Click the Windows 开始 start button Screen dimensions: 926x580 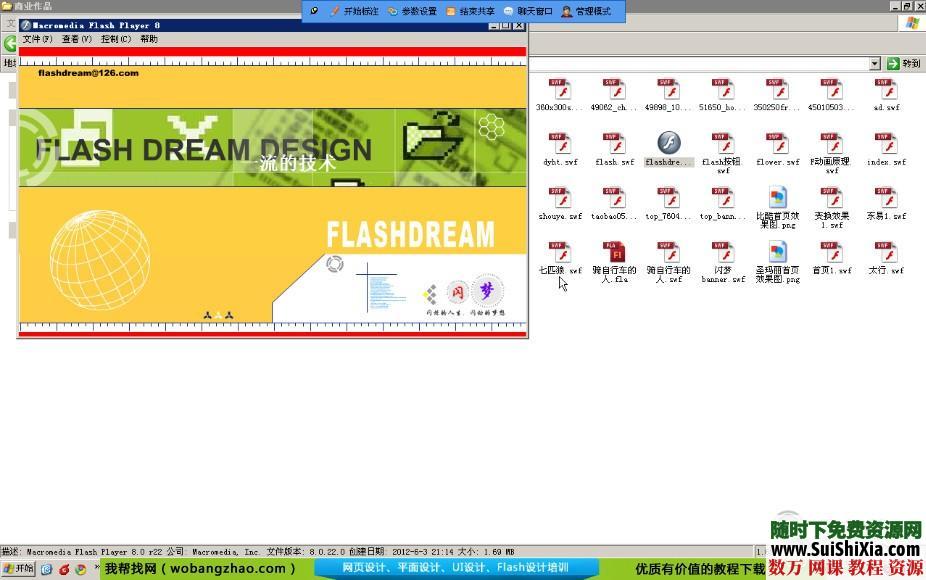pyautogui.click(x=18, y=569)
